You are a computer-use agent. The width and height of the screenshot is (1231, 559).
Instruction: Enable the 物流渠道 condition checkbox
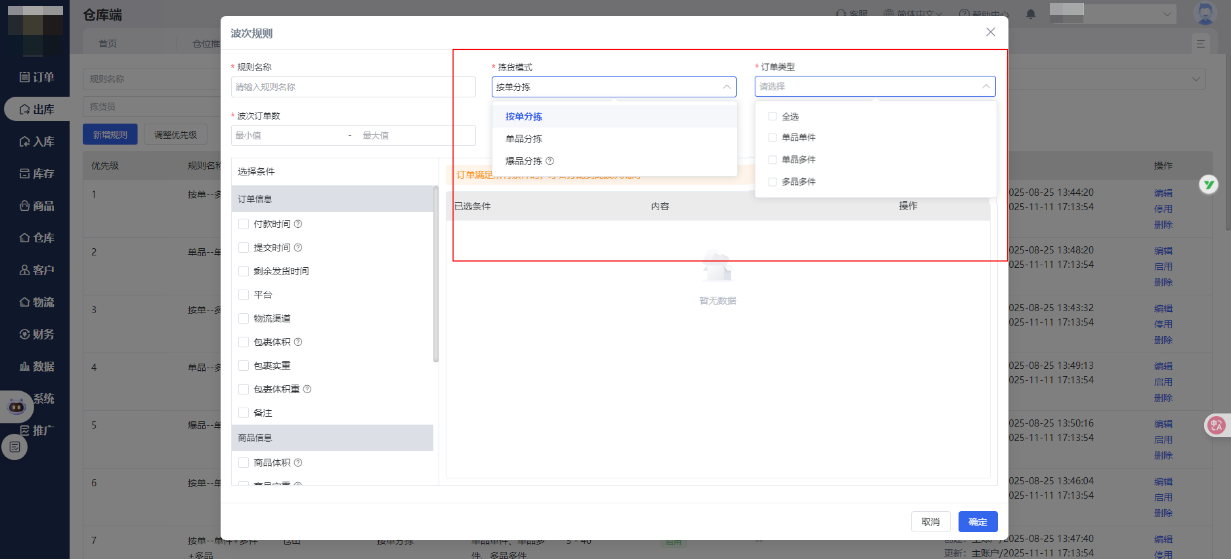point(244,318)
